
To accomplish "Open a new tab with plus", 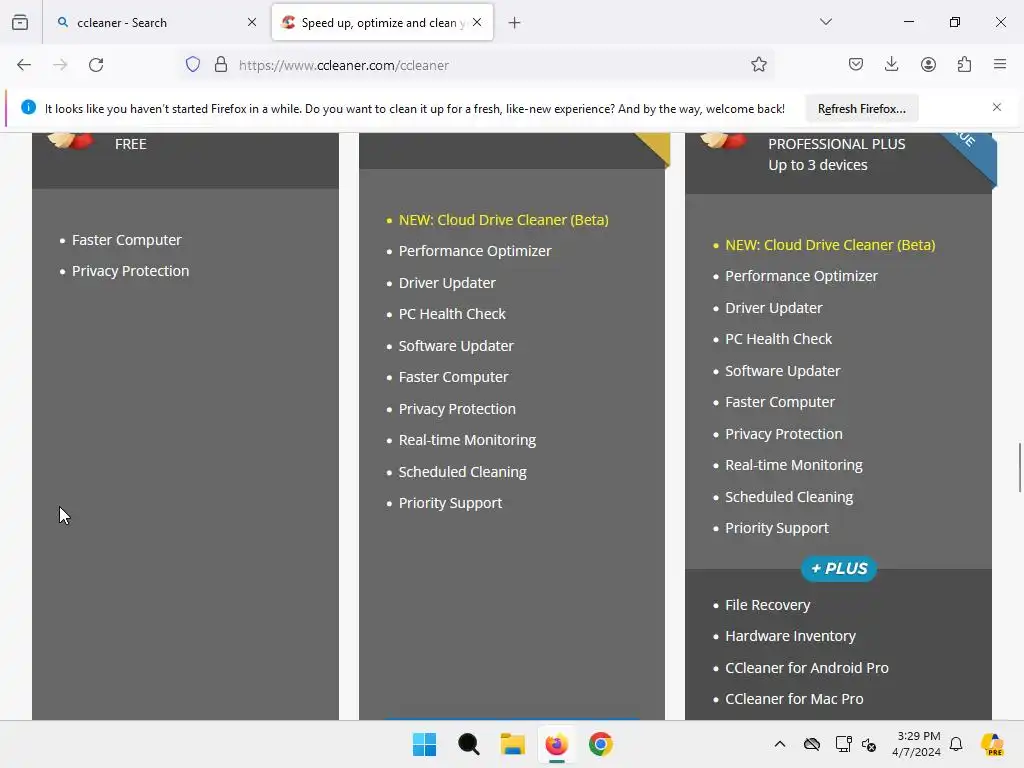I will click(x=515, y=23).
